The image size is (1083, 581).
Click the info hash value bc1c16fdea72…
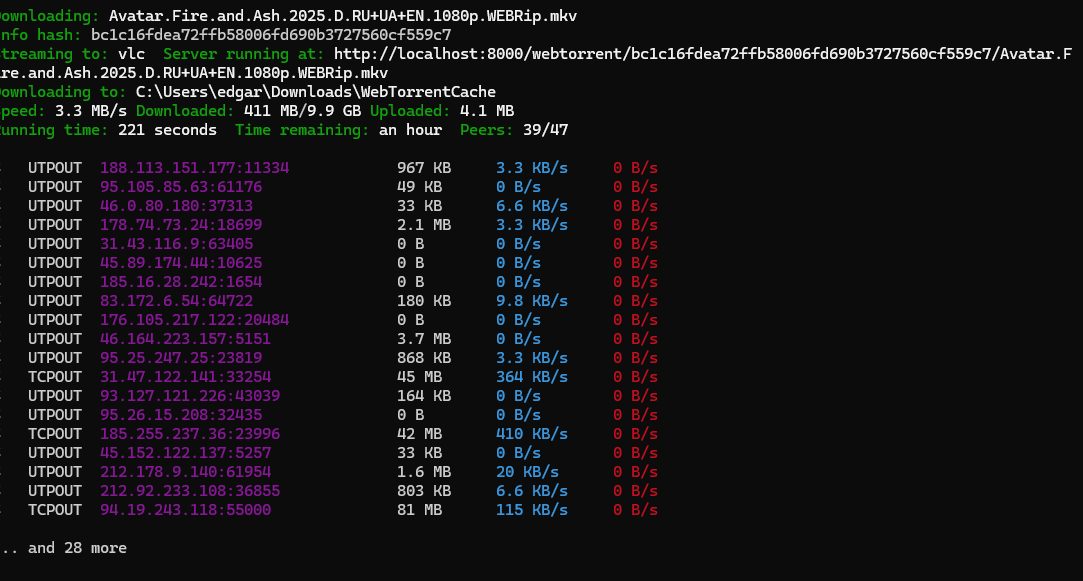tap(271, 35)
